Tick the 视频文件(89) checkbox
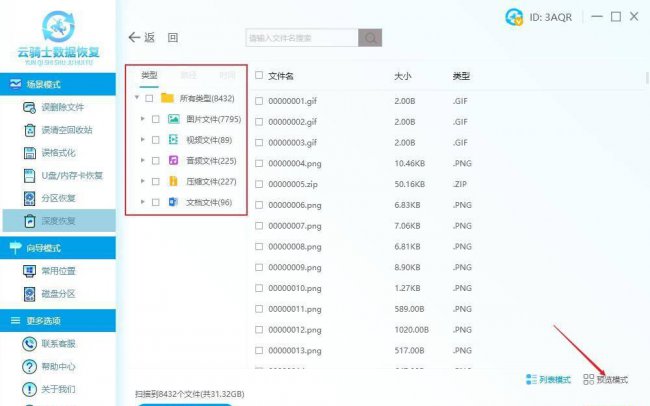 point(155,140)
